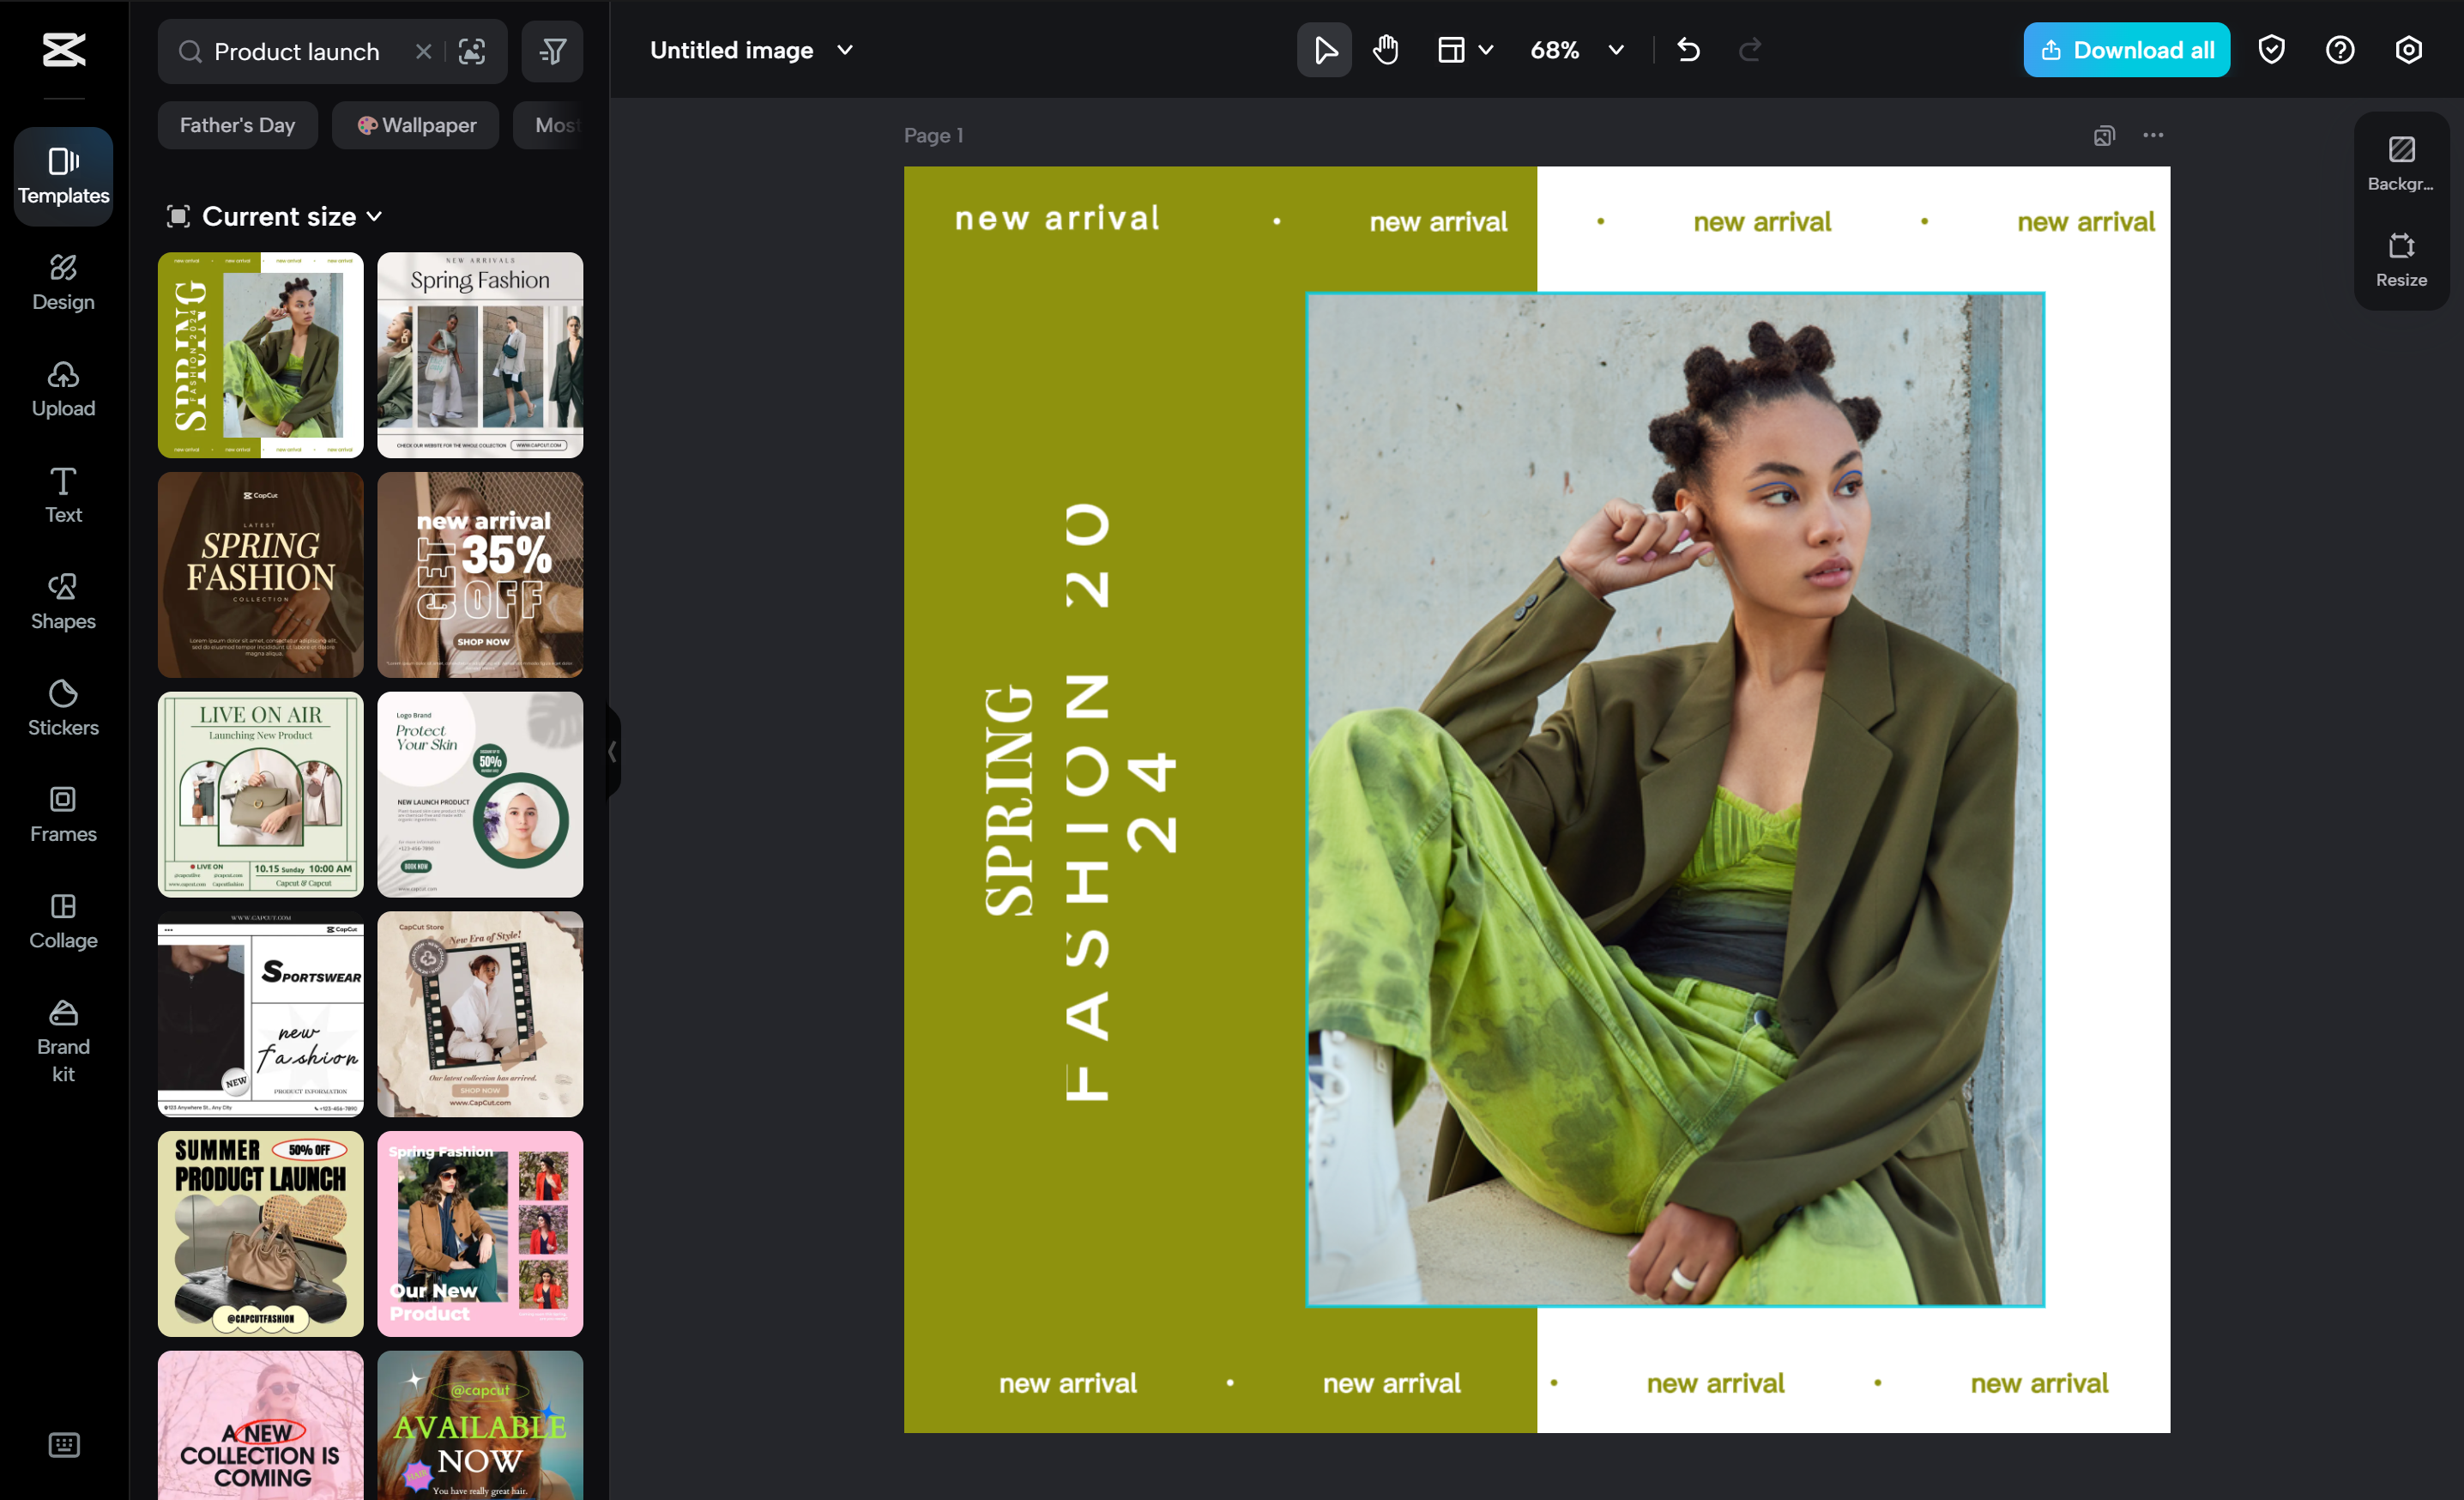Click the duplicate page icon
Viewport: 2464px width, 1500px height.
pos(2104,136)
